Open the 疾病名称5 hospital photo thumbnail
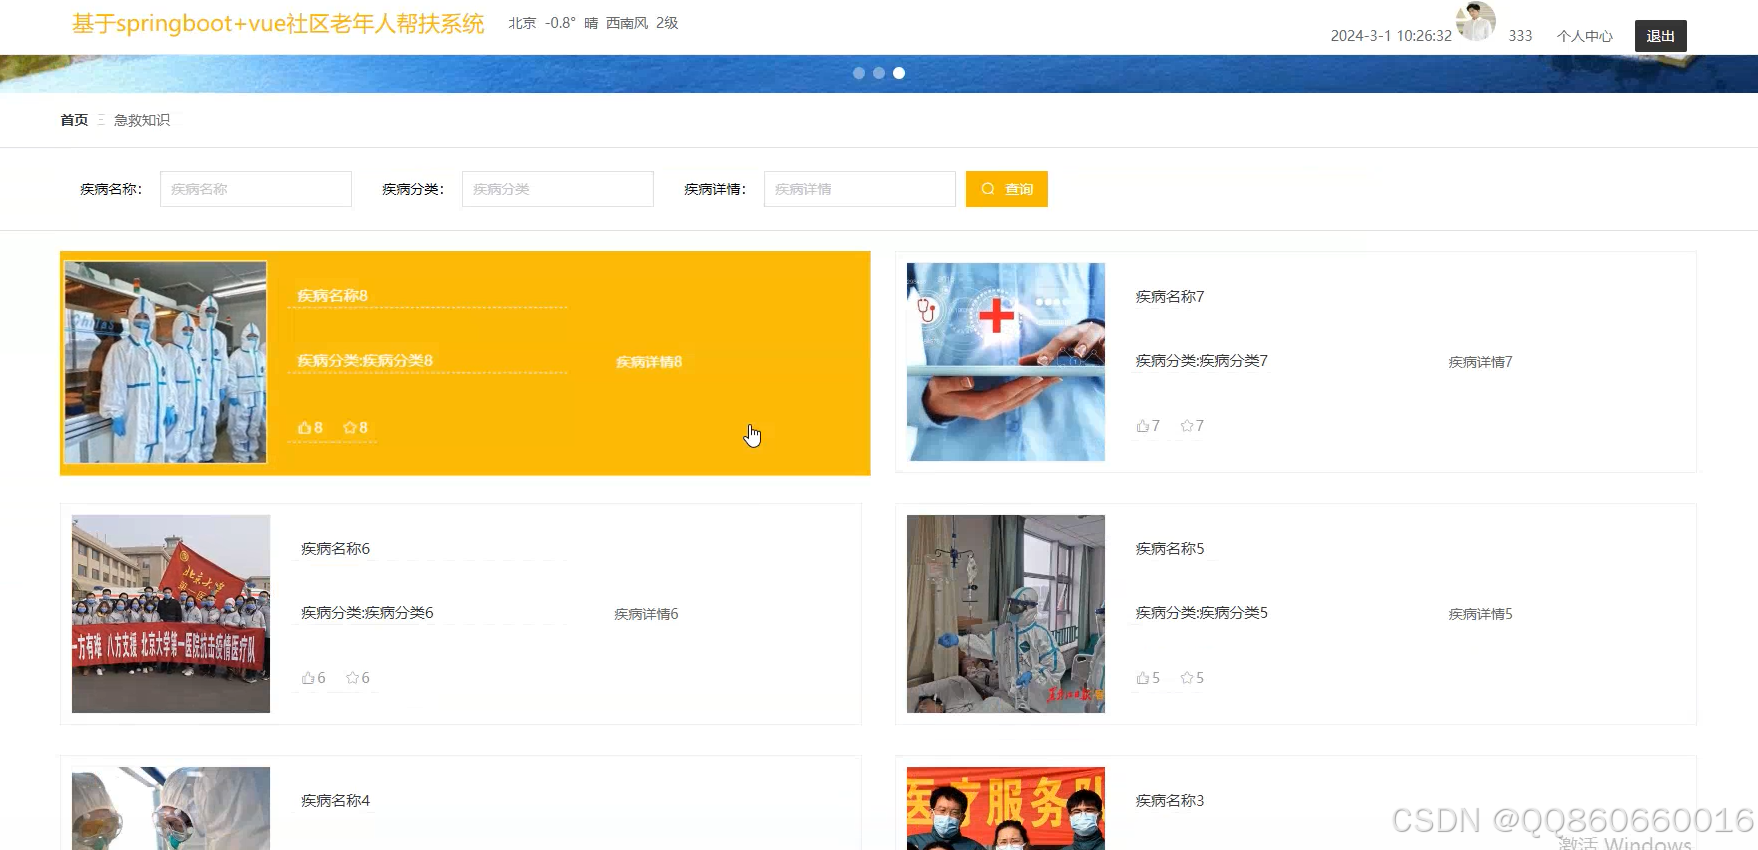Screen dimensions: 1758x850 pyautogui.click(x=1006, y=614)
